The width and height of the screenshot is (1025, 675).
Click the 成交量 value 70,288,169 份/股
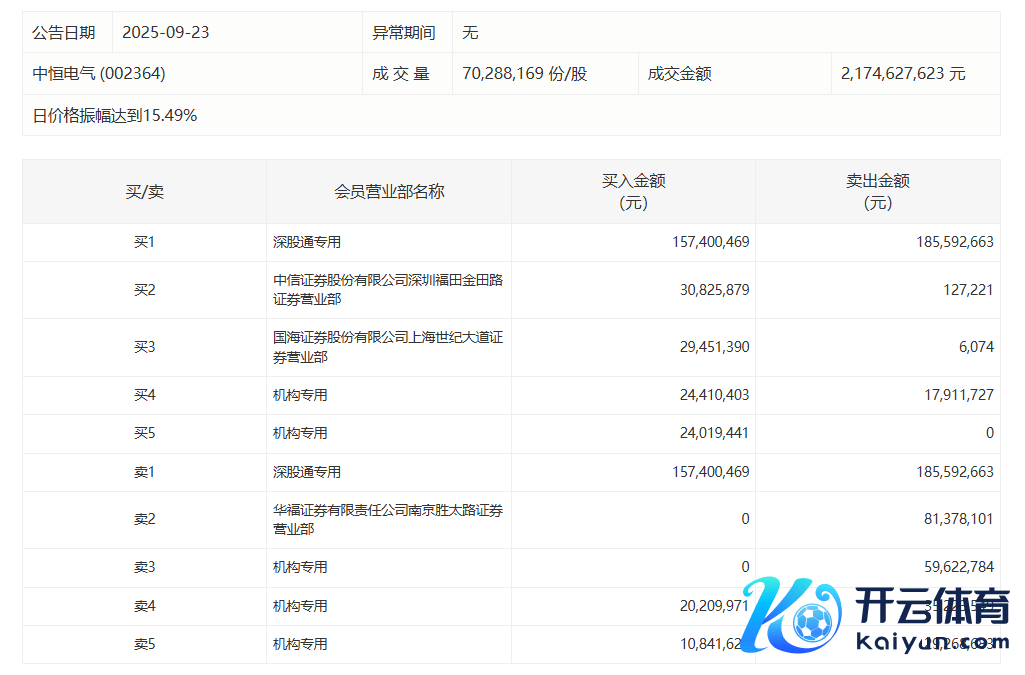[524, 74]
